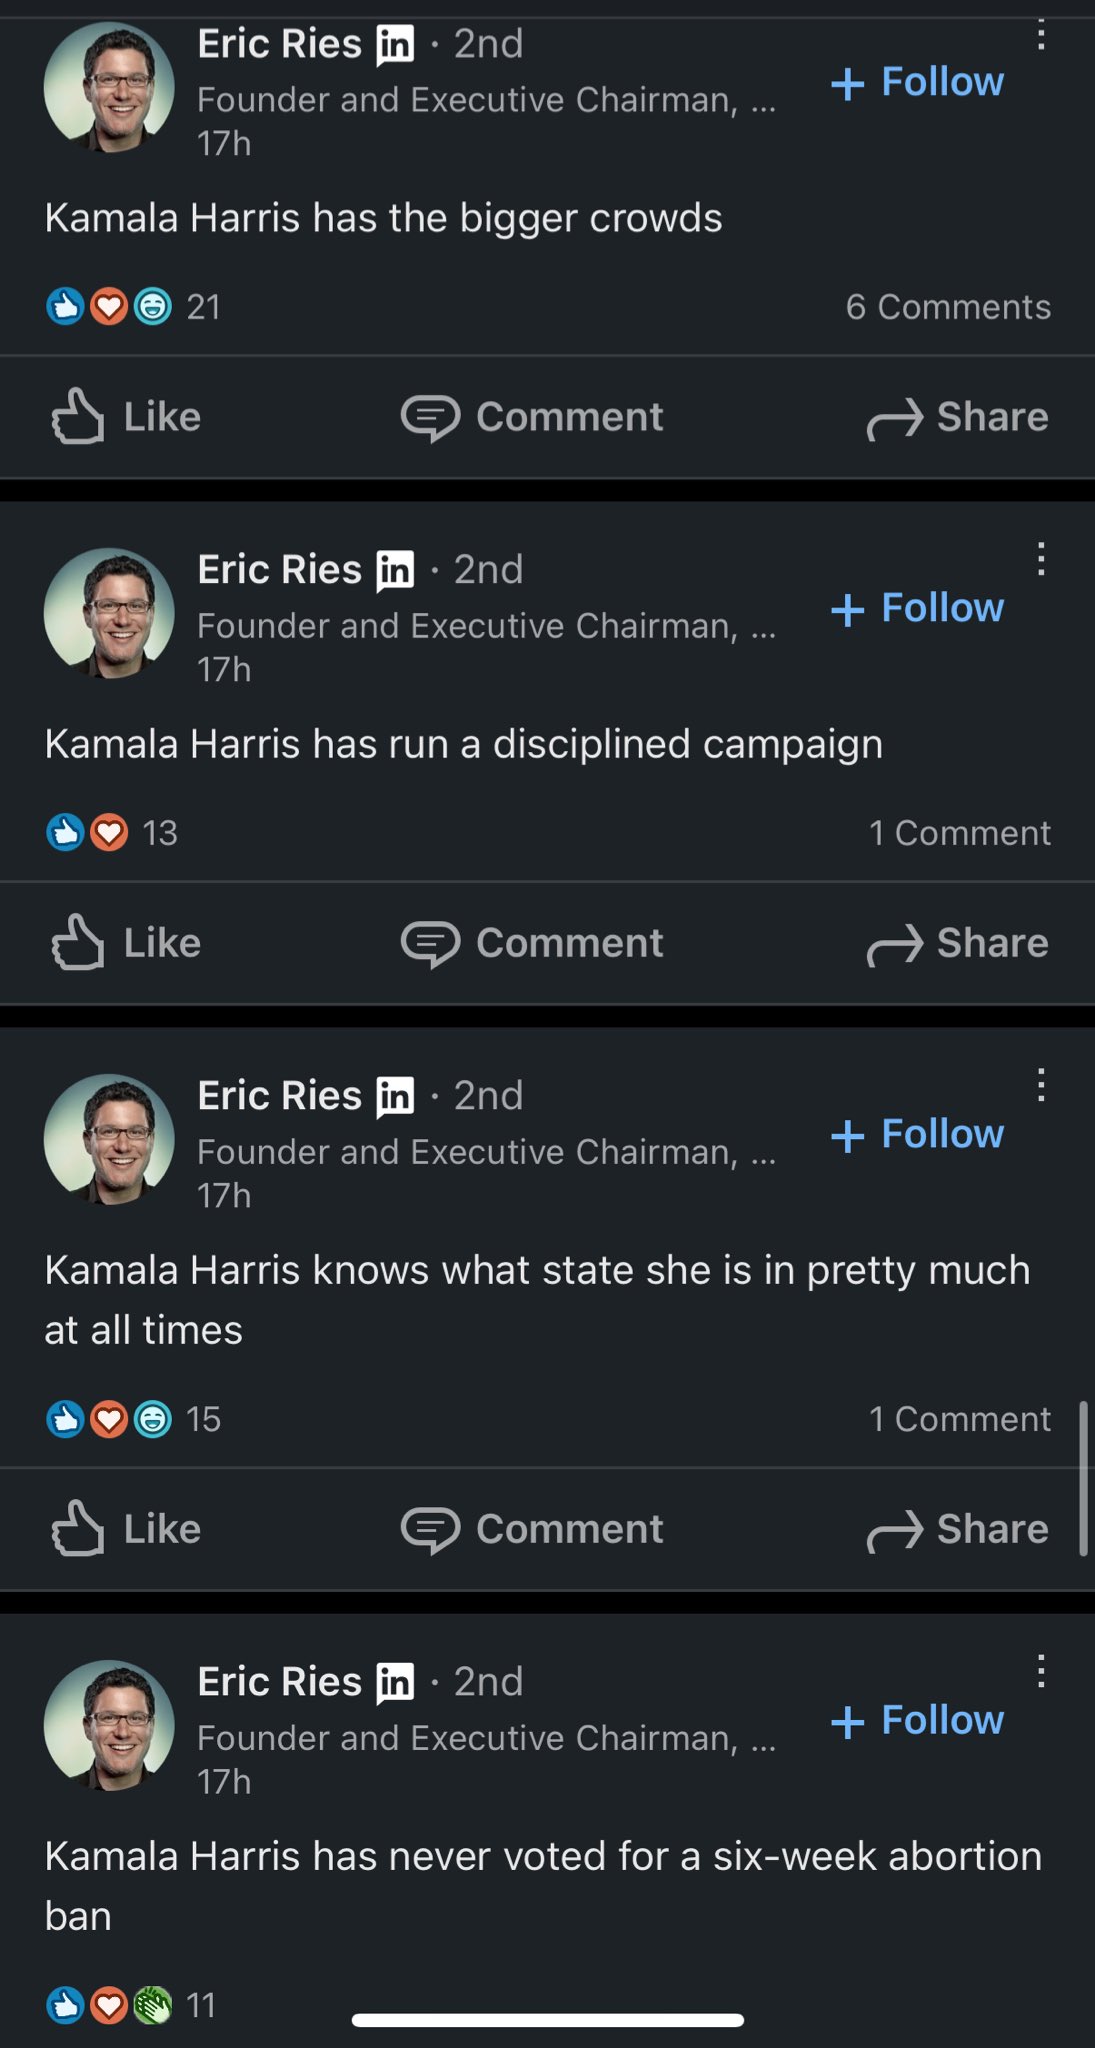Open more options on "disciplined campaign" post

[x=1041, y=560]
